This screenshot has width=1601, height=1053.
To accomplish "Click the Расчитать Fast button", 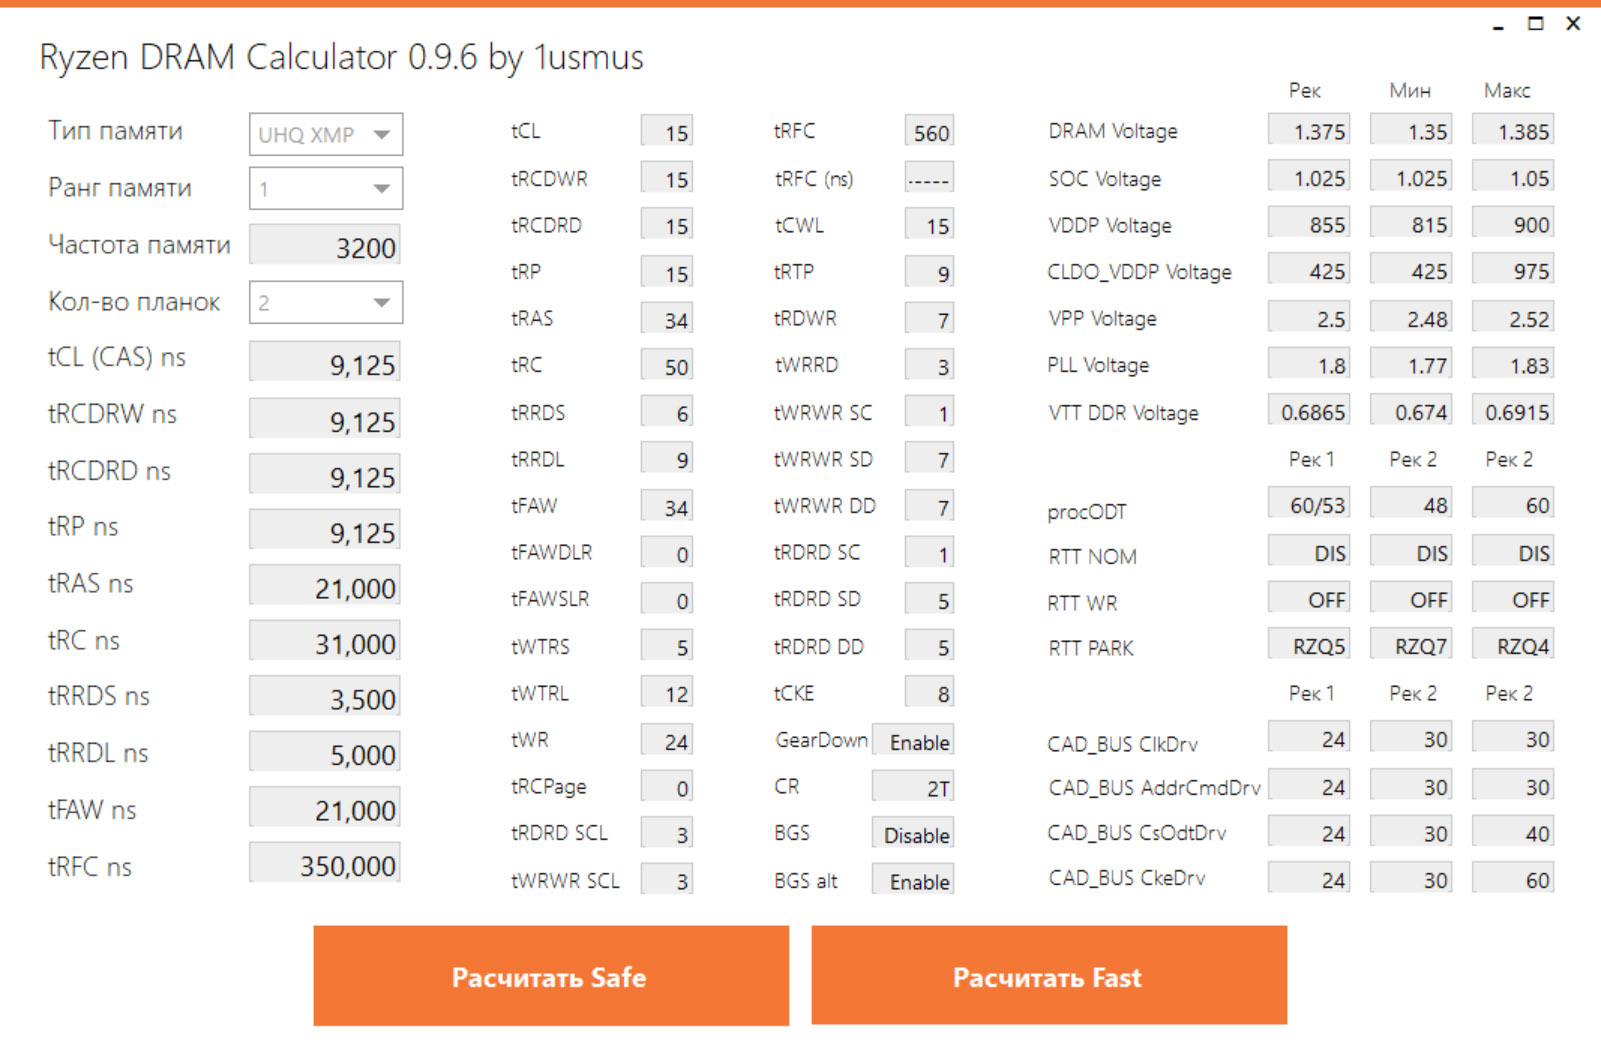I will coord(1048,976).
